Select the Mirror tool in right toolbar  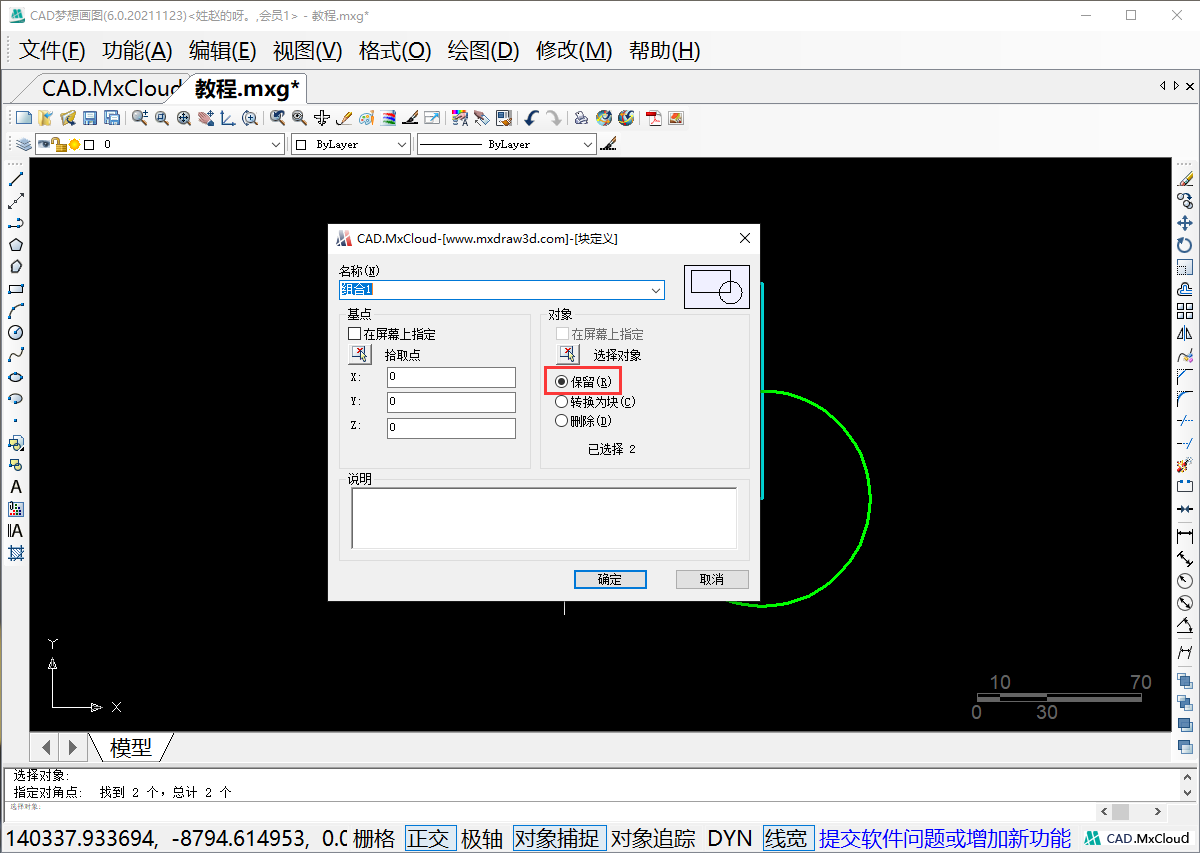coord(1185,333)
